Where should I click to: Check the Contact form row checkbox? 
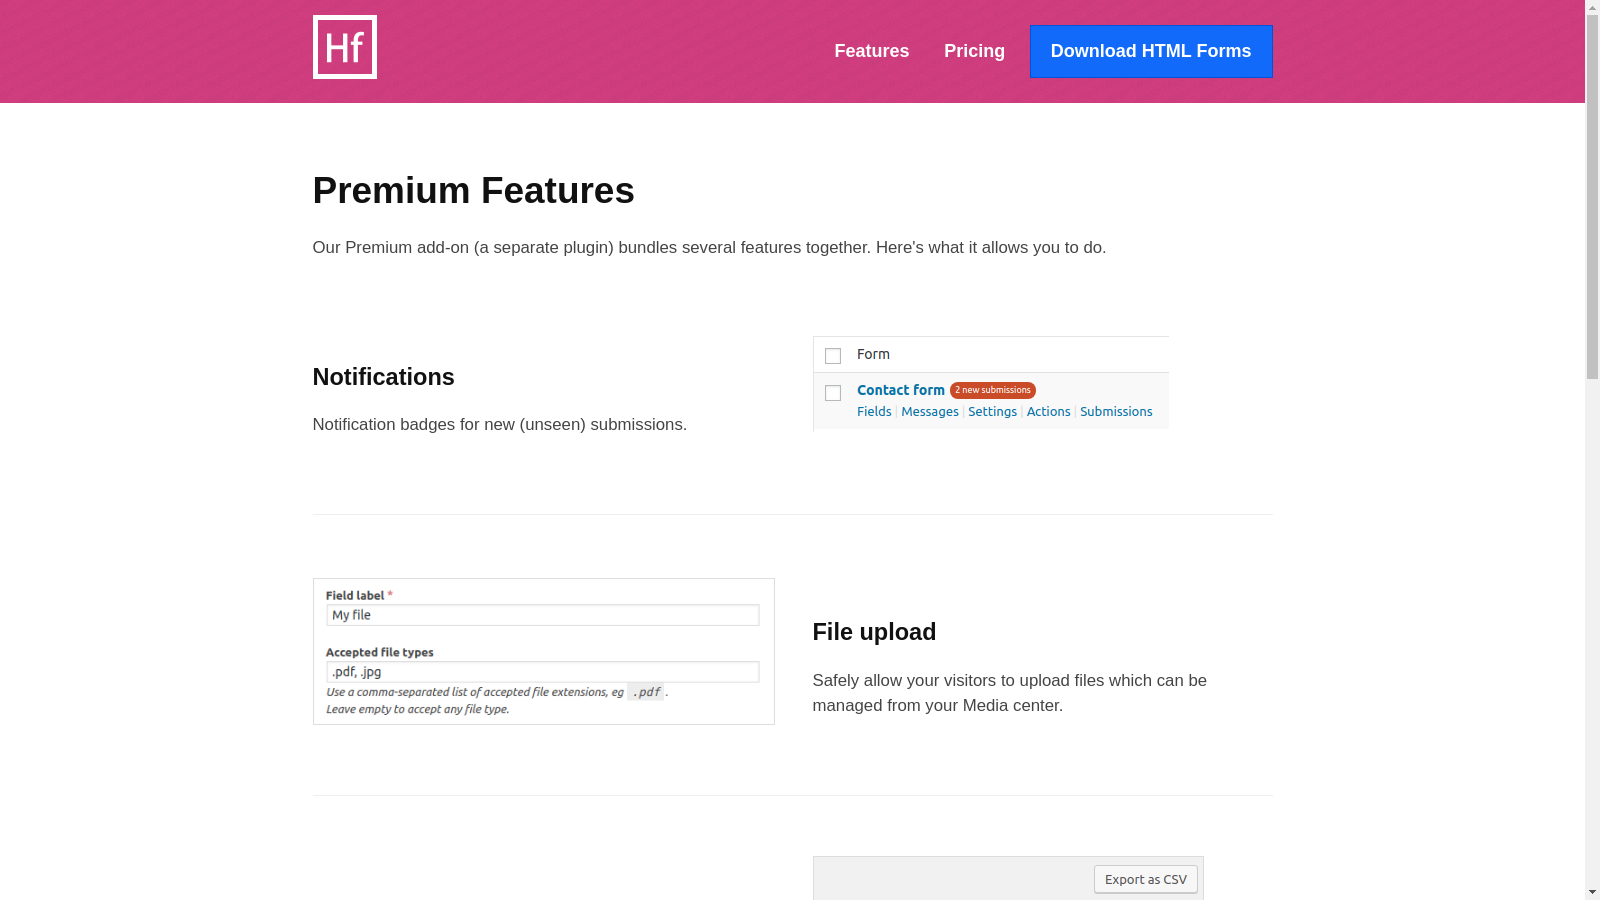(x=833, y=393)
